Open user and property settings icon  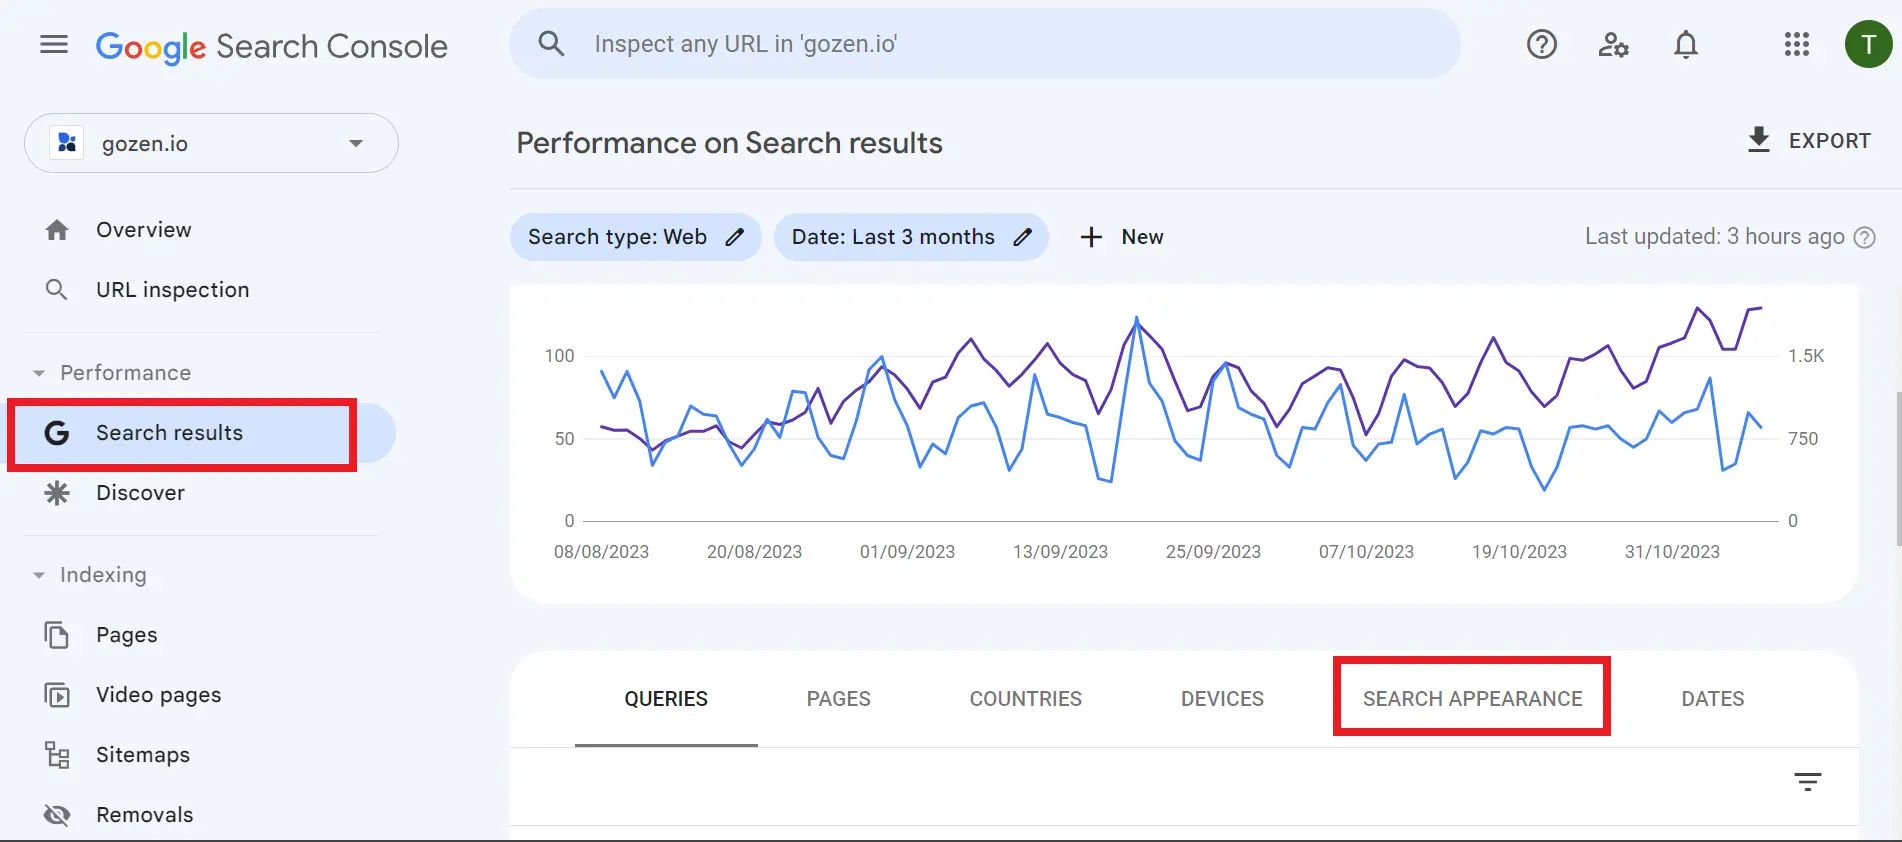point(1613,45)
